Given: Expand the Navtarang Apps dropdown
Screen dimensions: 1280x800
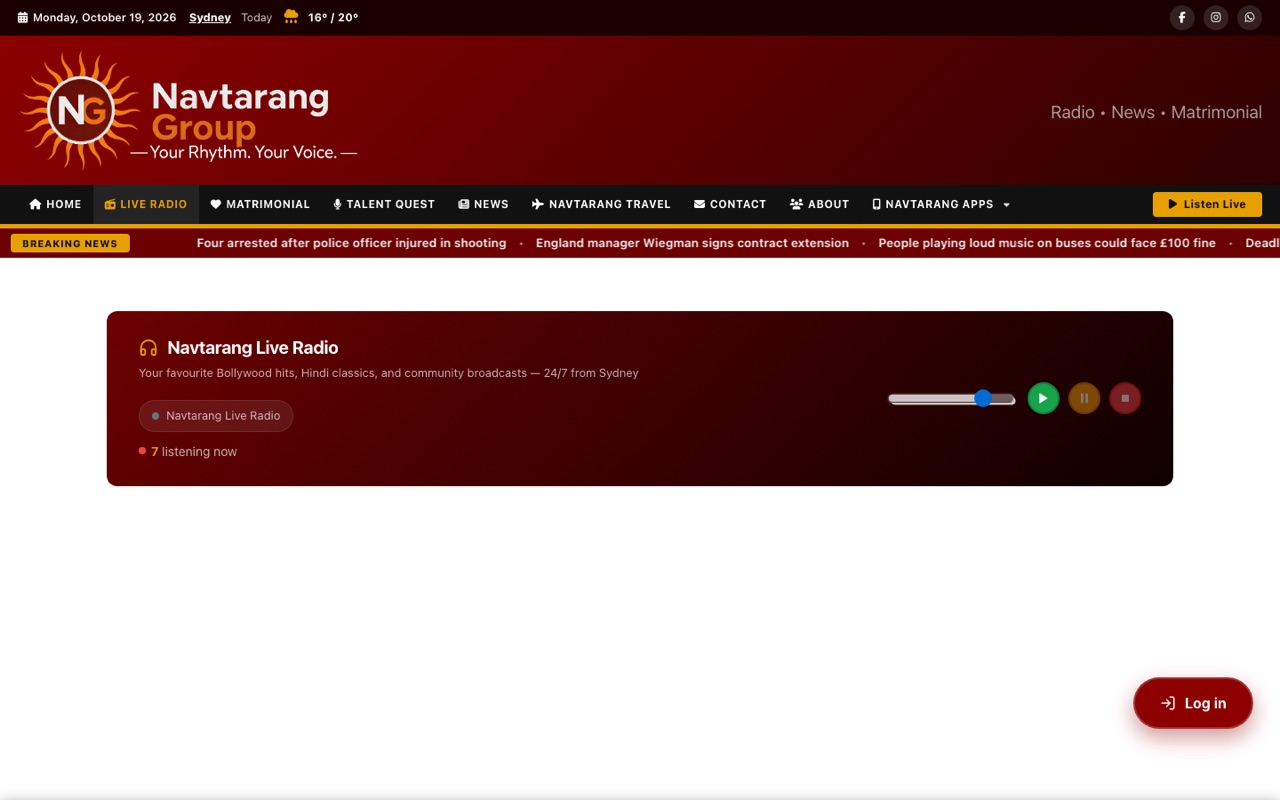Looking at the screenshot, I should point(941,204).
